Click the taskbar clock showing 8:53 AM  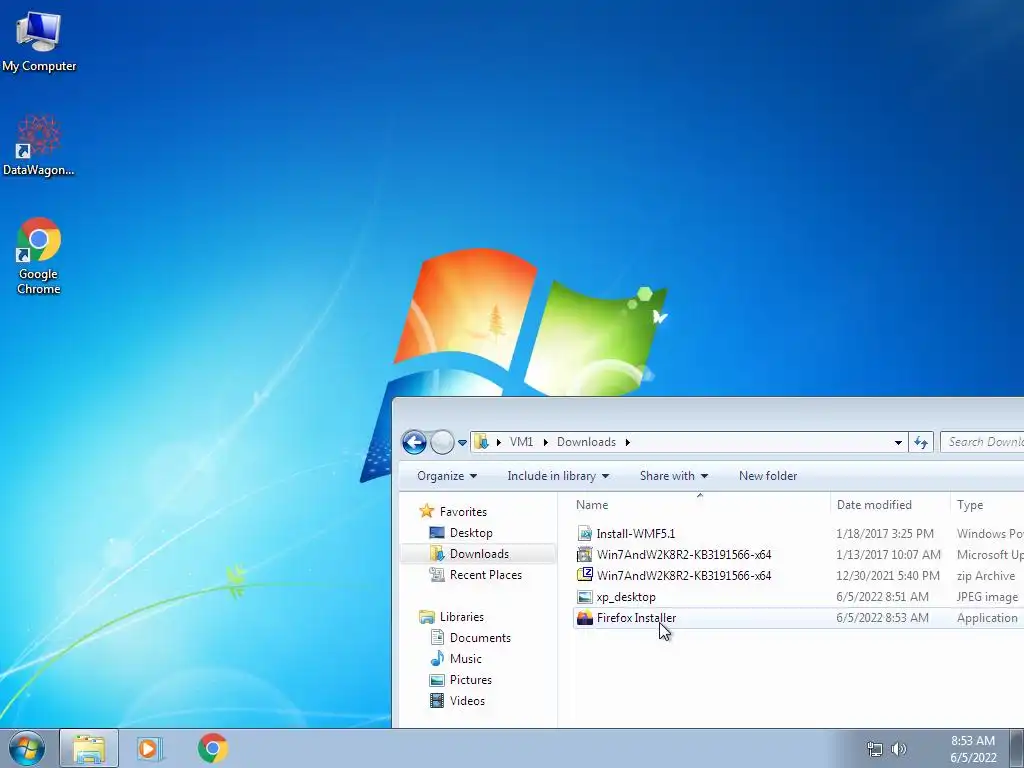(x=973, y=749)
